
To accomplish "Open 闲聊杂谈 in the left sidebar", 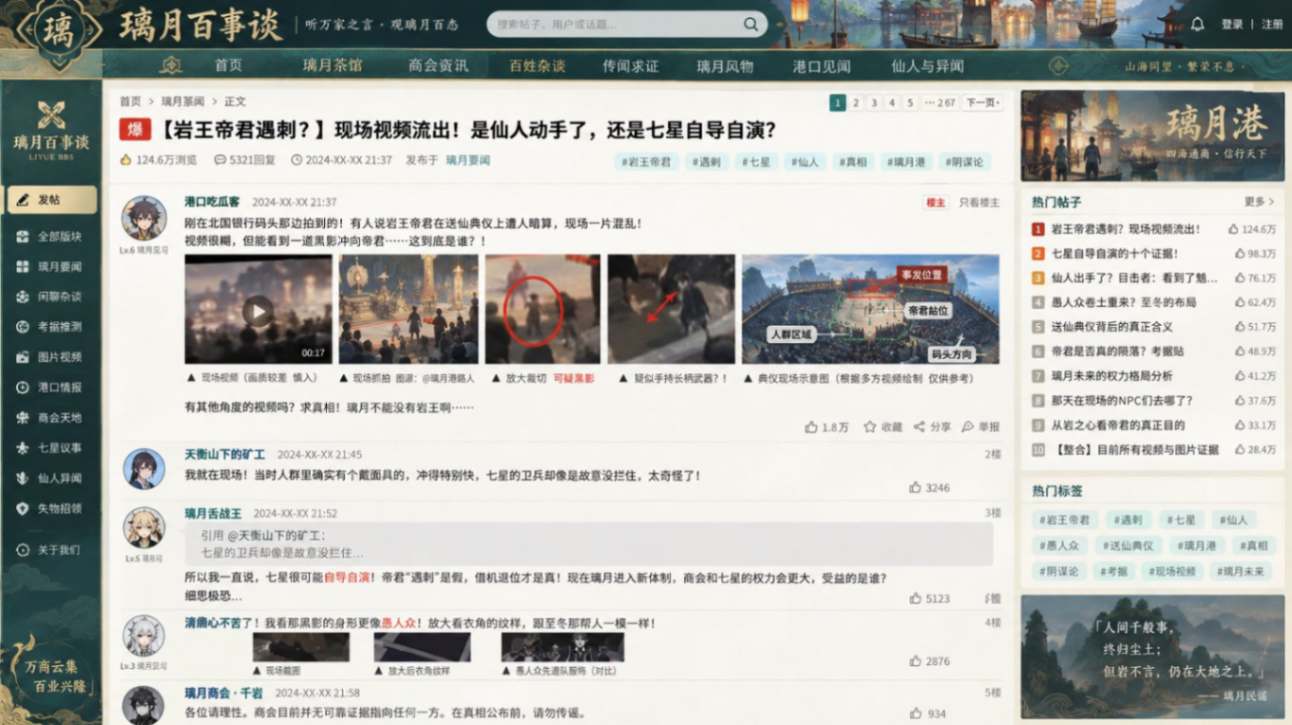I will pyautogui.click(x=51, y=297).
